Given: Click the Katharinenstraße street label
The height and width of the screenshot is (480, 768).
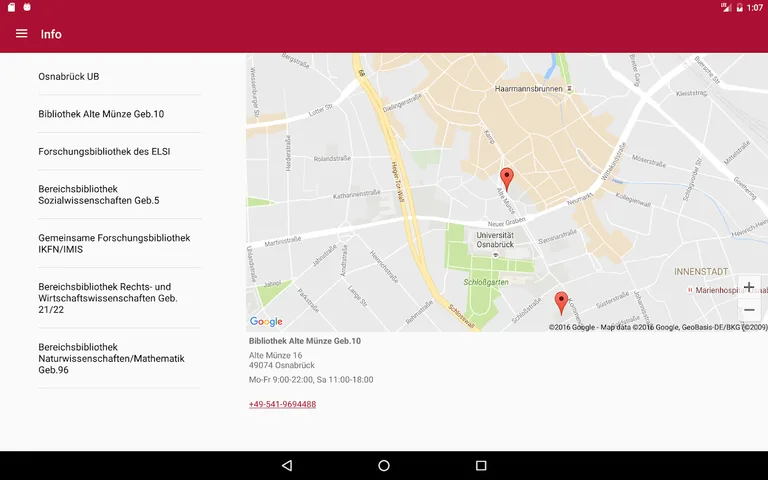Looking at the screenshot, I should tap(357, 194).
